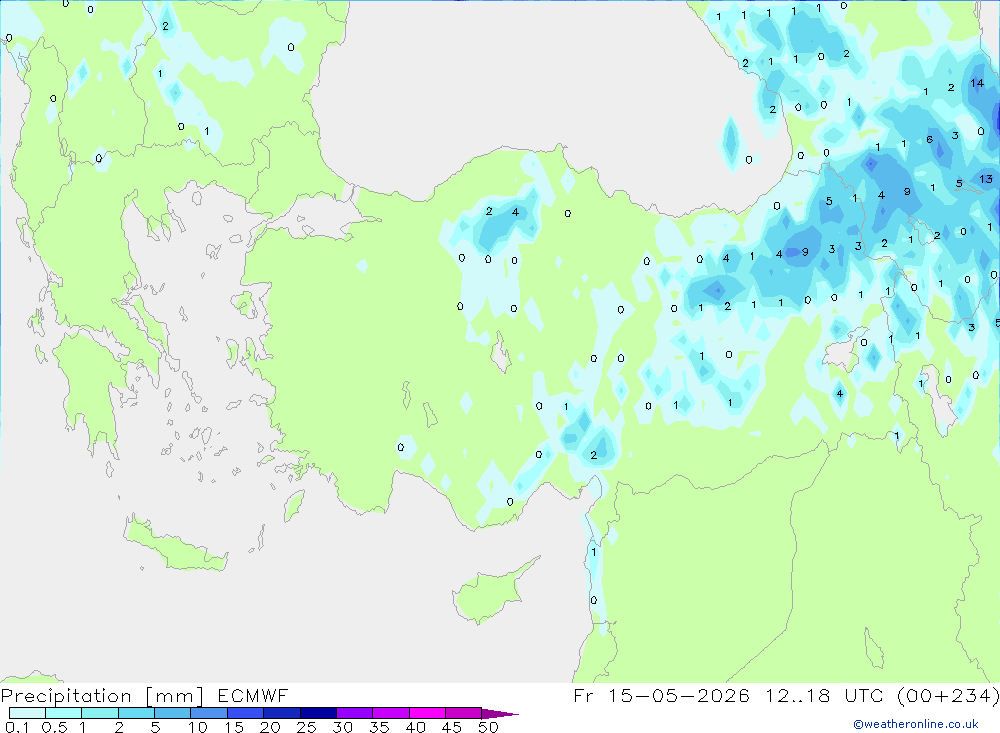This screenshot has width=1000, height=733.
Task: Click the 0.5–1 mm legend color swatch
Action: (64, 713)
